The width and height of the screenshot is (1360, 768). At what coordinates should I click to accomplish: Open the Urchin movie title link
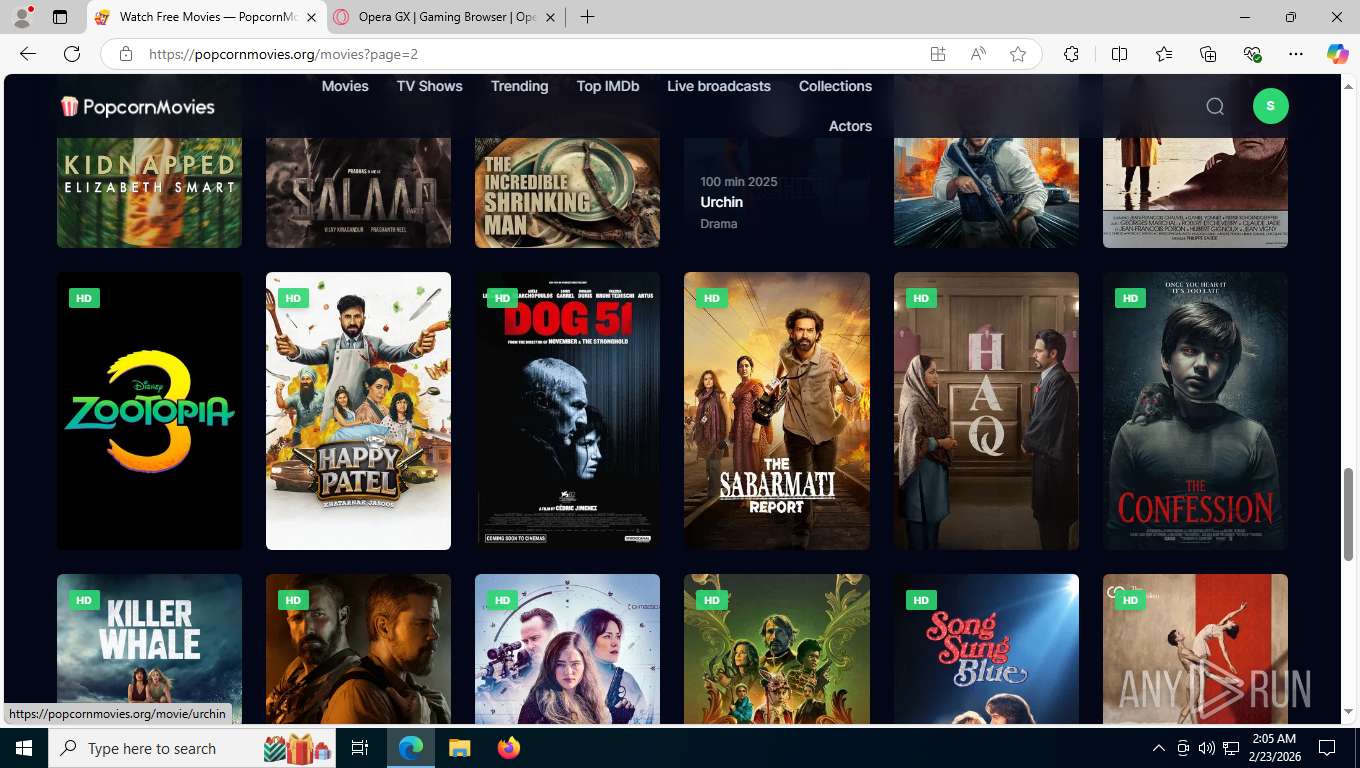pyautogui.click(x=721, y=202)
